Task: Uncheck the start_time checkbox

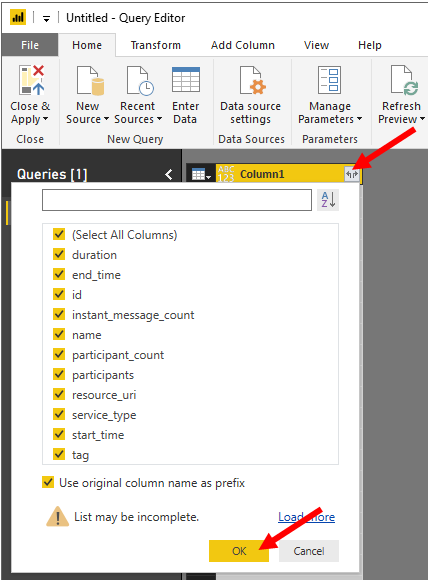Action: point(59,434)
